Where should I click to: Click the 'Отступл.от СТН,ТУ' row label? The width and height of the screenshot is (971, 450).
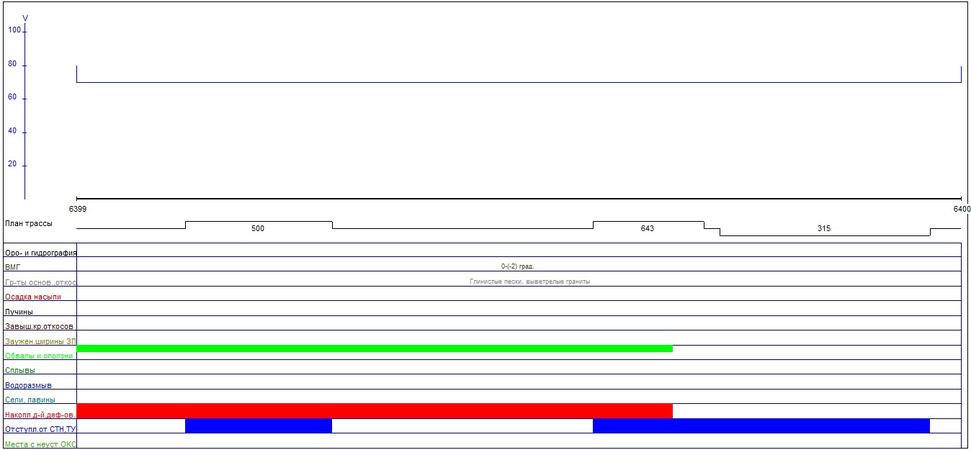click(40, 429)
